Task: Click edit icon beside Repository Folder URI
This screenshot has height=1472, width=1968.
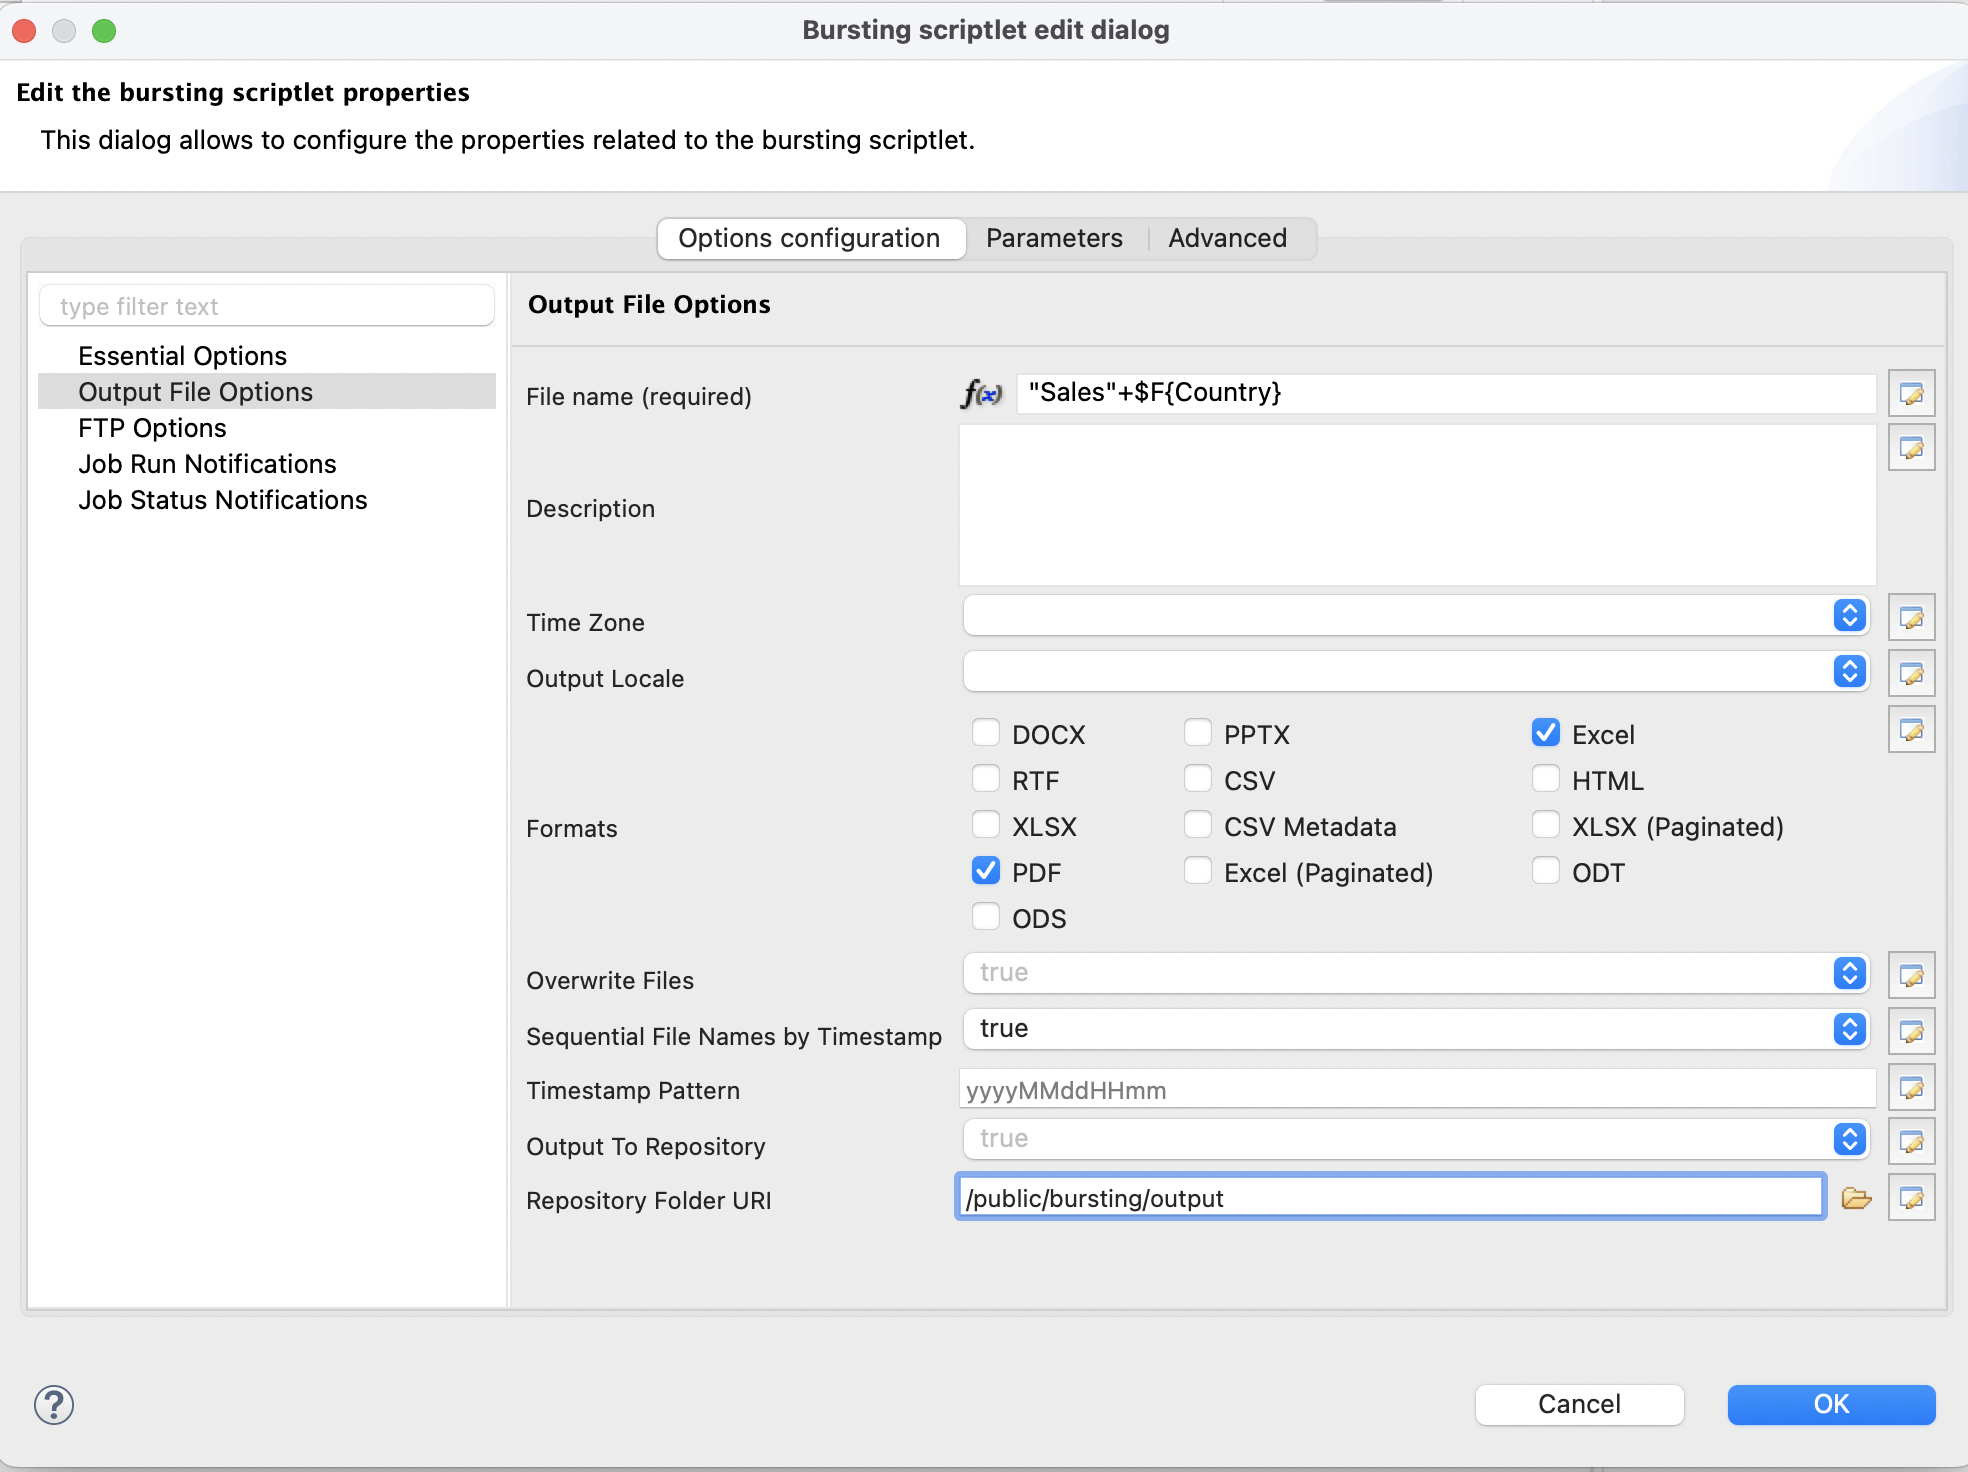Action: pyautogui.click(x=1911, y=1198)
